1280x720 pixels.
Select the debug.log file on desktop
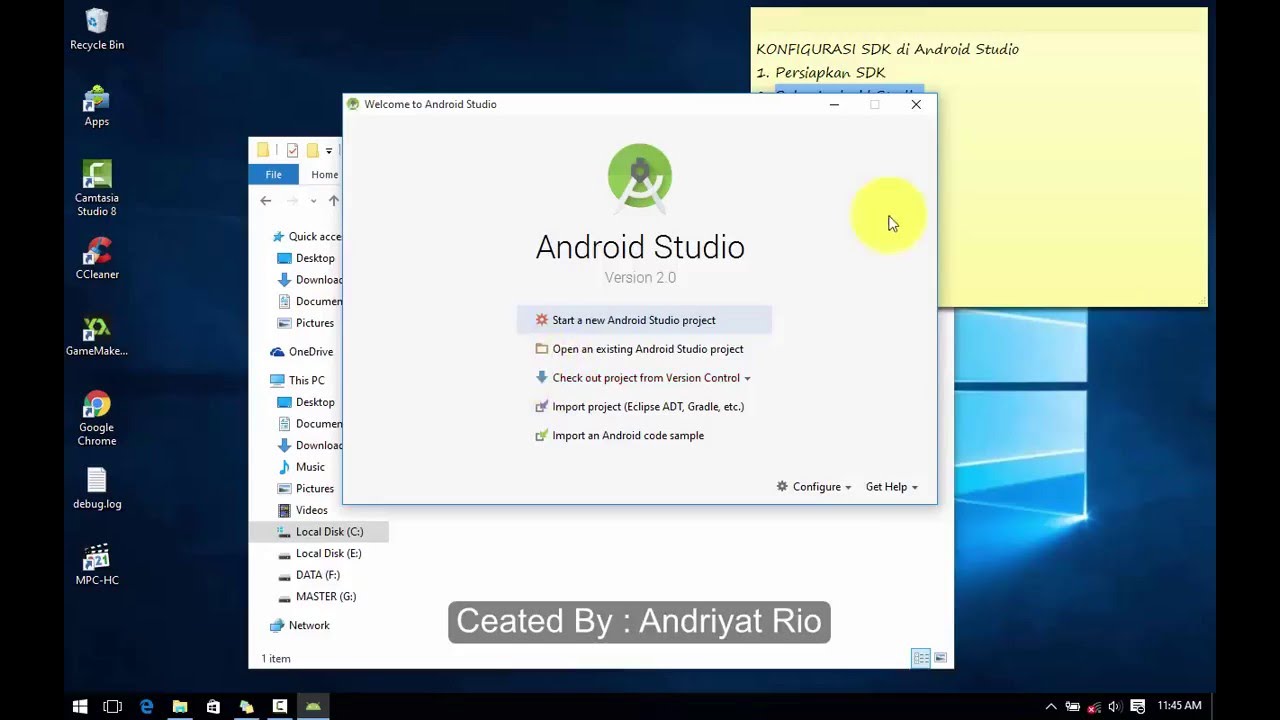coord(97,489)
